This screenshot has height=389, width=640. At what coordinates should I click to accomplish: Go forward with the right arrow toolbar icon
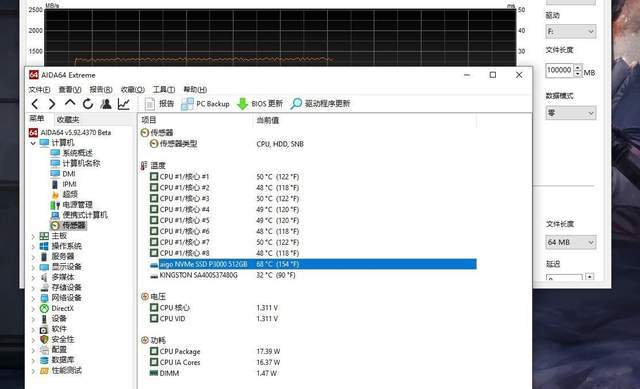coord(52,104)
